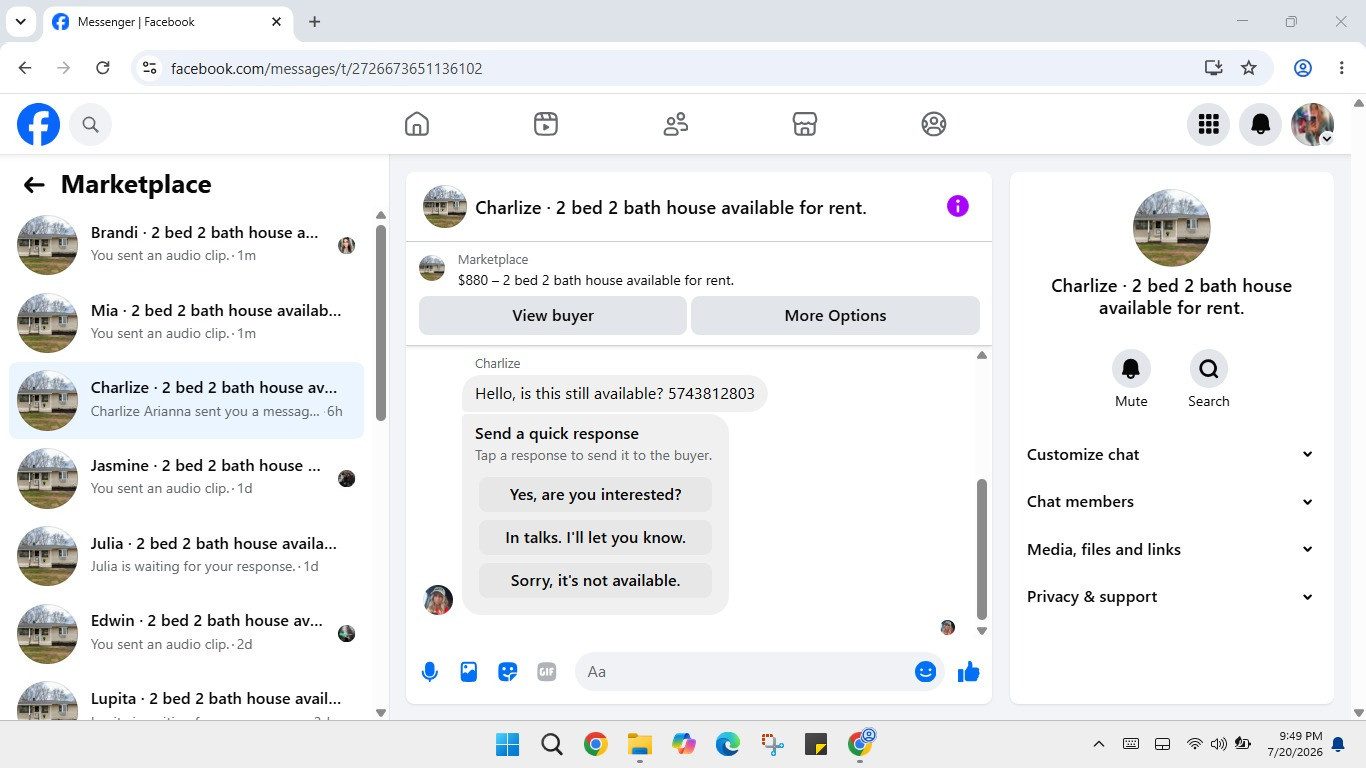Open the Brandi conversation
1366x768 pixels.
tap(187, 244)
